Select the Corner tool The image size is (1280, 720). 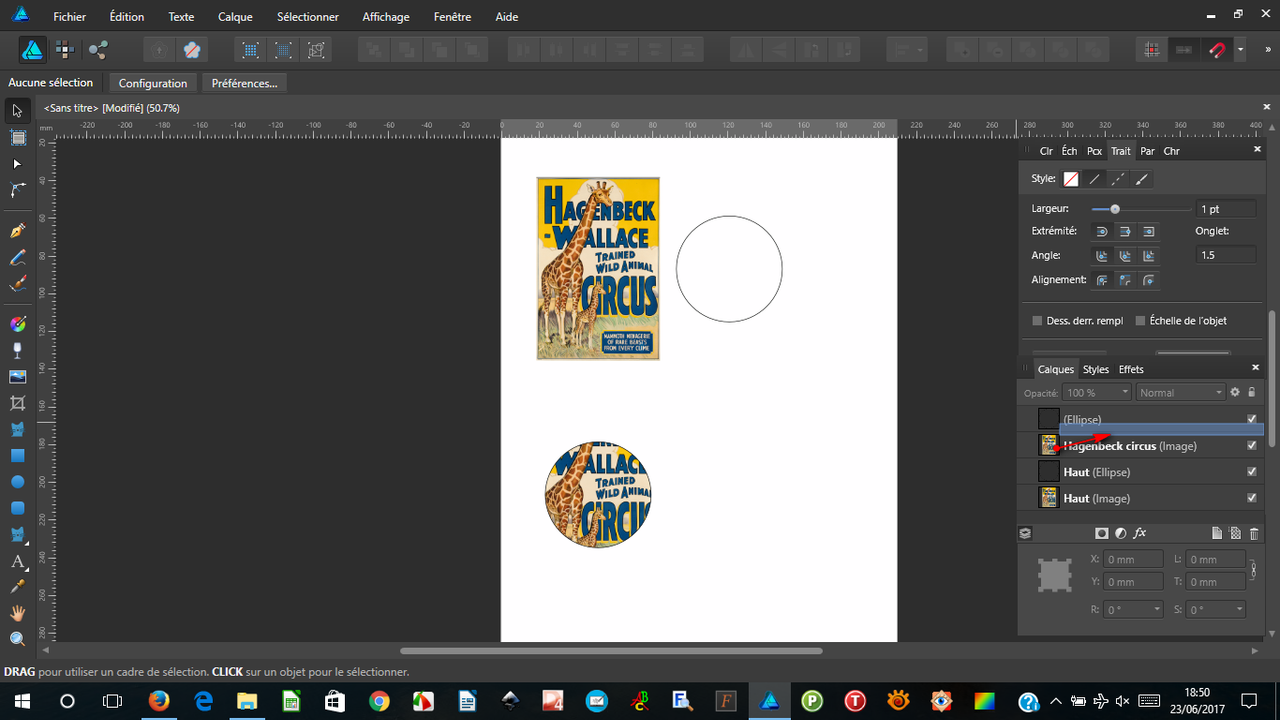click(17, 190)
